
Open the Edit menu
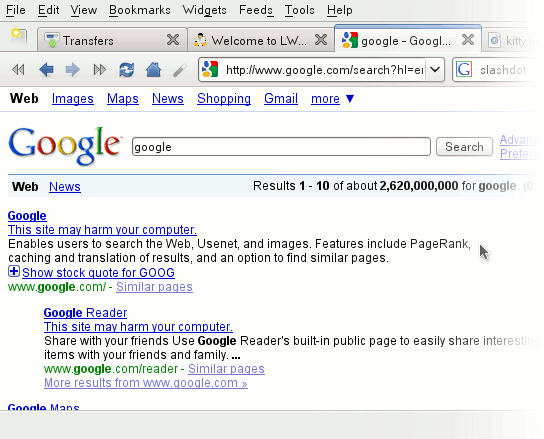(49, 10)
